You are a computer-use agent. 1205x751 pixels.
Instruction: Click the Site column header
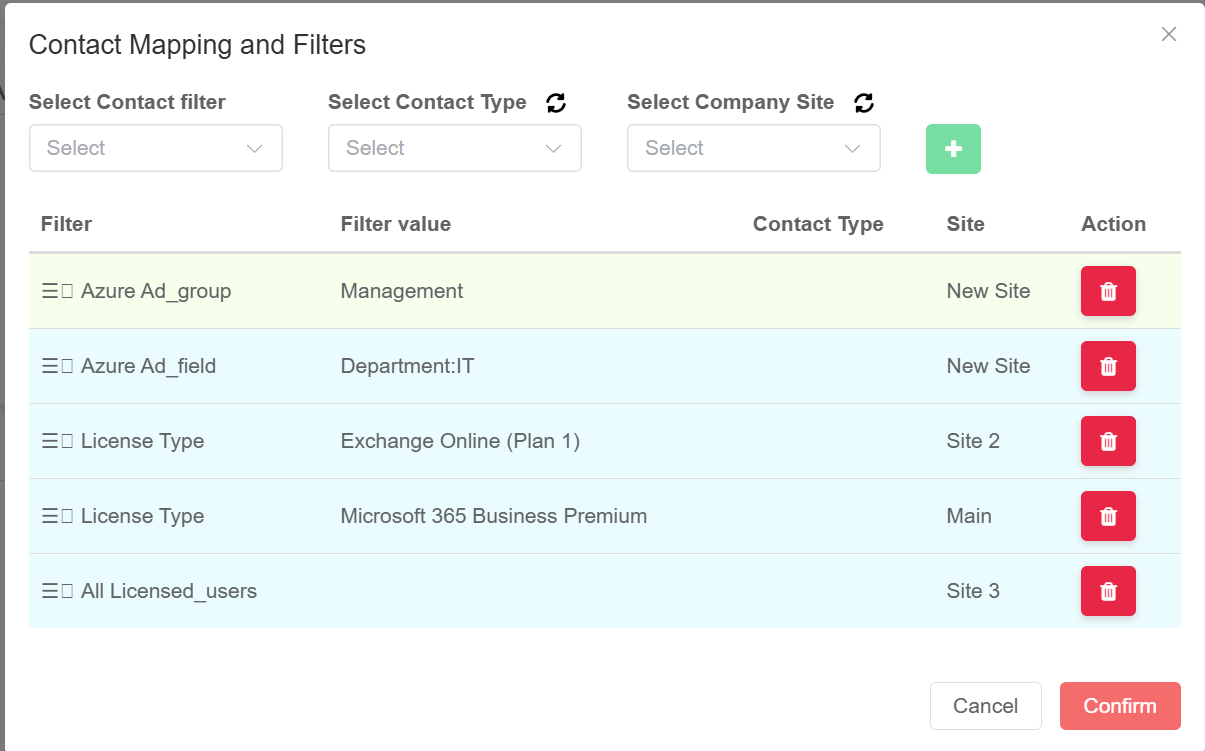[x=966, y=224]
